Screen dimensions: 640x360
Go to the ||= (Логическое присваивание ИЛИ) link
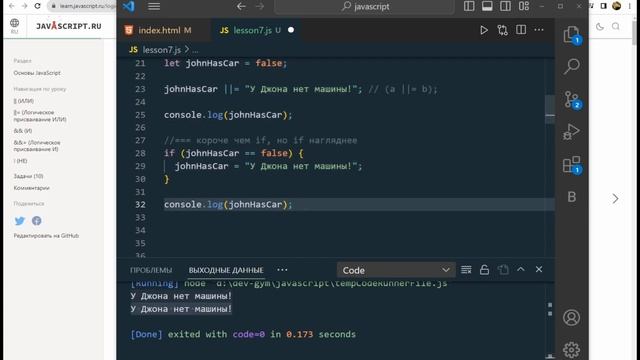[40, 116]
